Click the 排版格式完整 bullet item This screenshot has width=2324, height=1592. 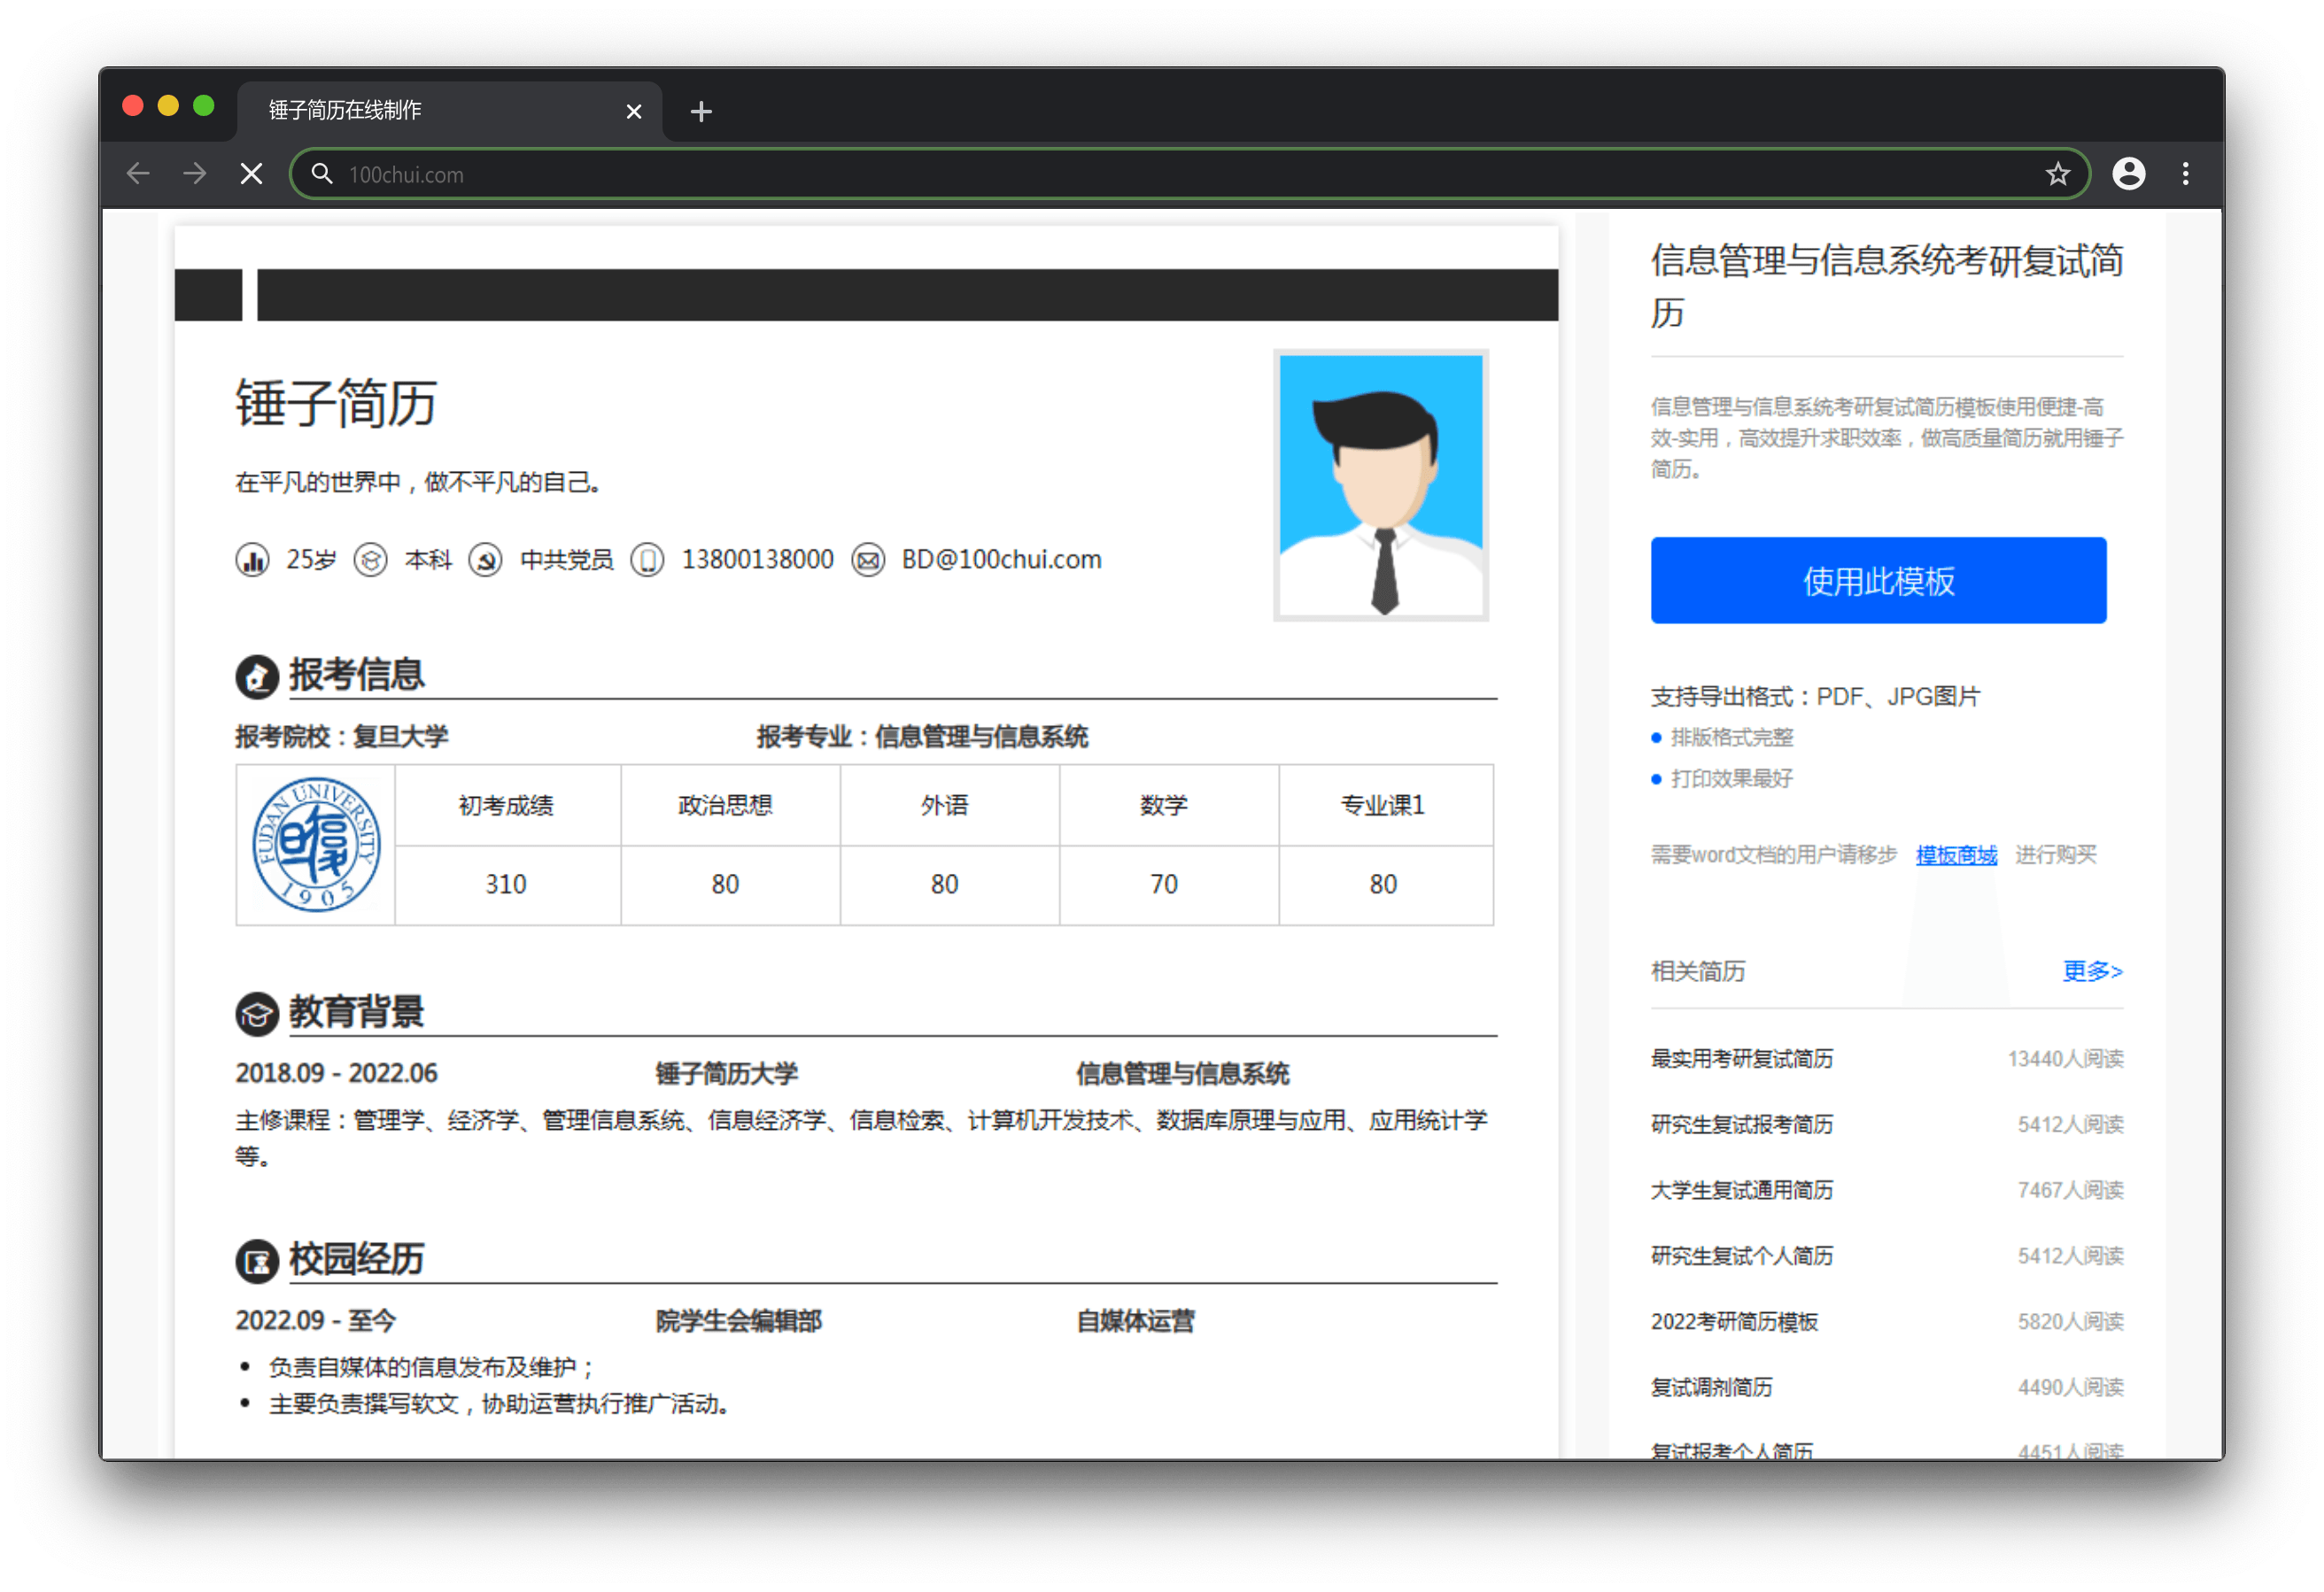[x=1732, y=738]
